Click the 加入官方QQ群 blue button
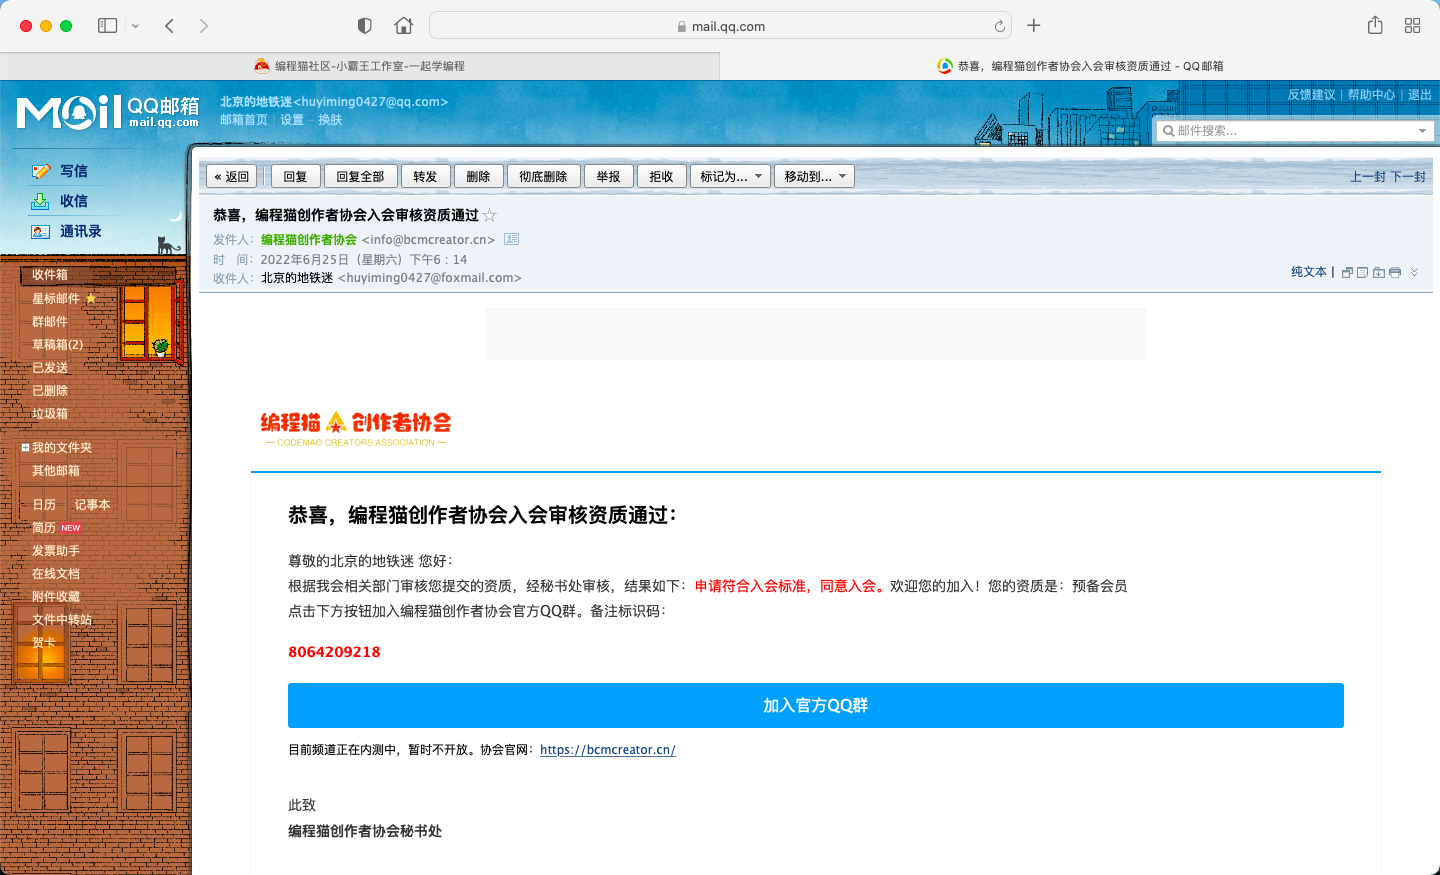Screen dimensions: 1440x875 (816, 706)
